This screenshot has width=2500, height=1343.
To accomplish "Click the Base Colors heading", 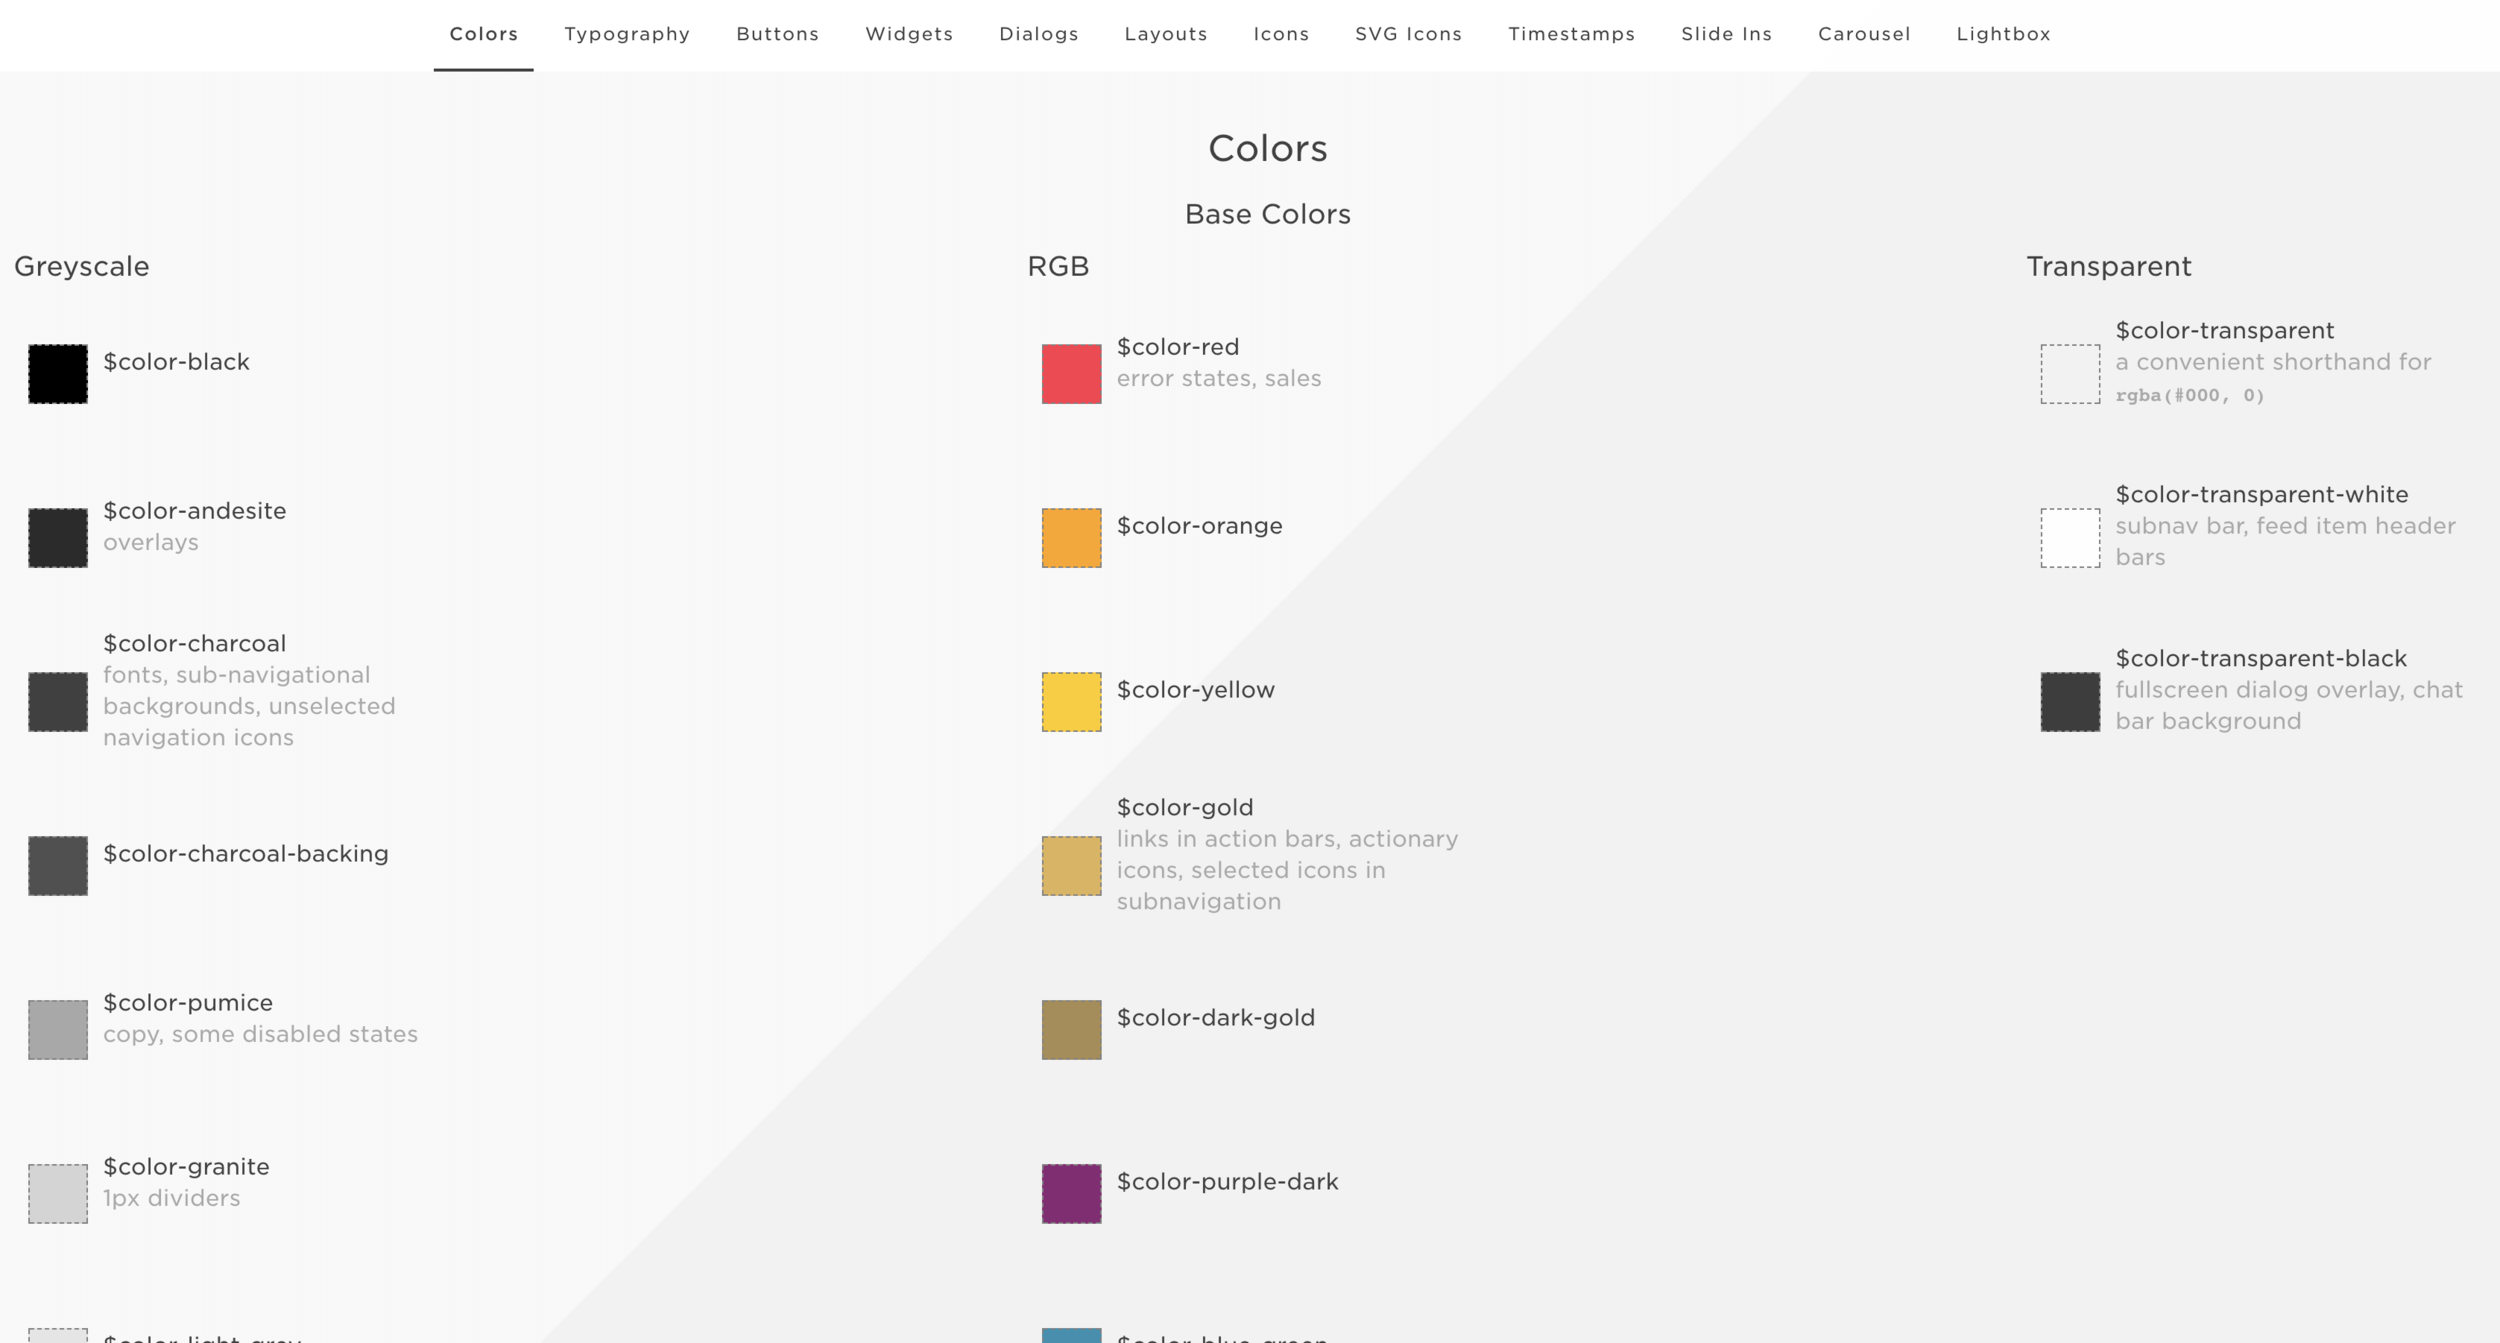I will coord(1267,214).
